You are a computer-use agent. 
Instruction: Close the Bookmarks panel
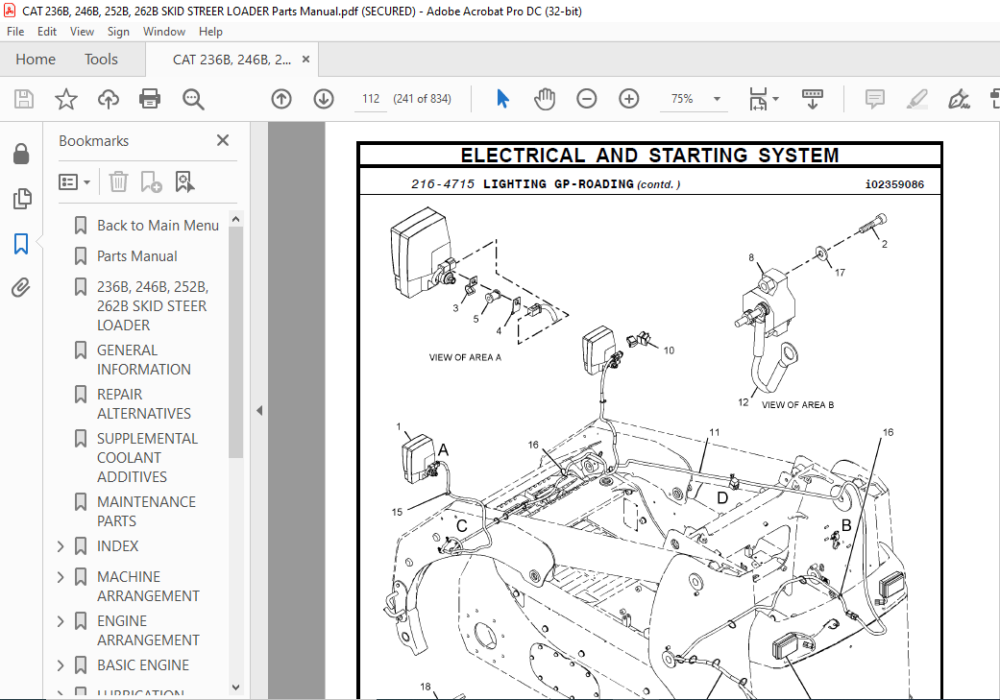pos(223,140)
